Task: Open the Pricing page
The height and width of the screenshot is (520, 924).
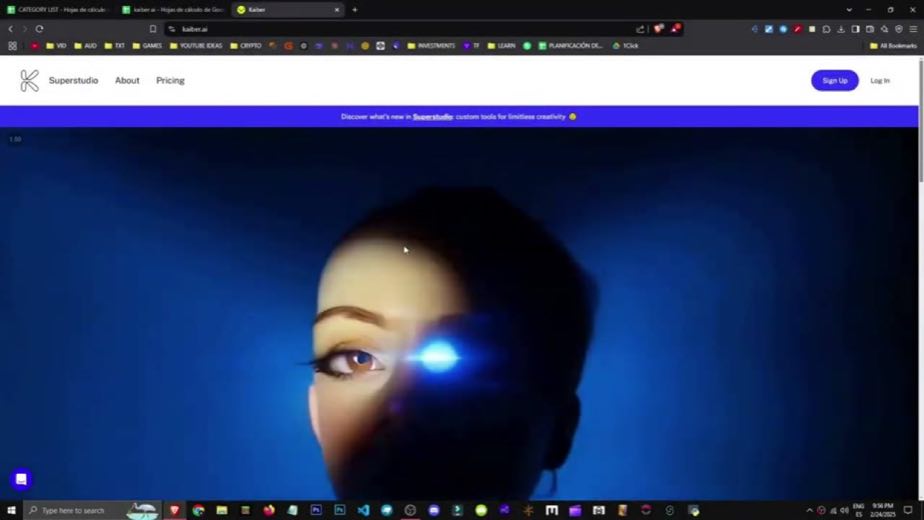Action: pyautogui.click(x=170, y=81)
